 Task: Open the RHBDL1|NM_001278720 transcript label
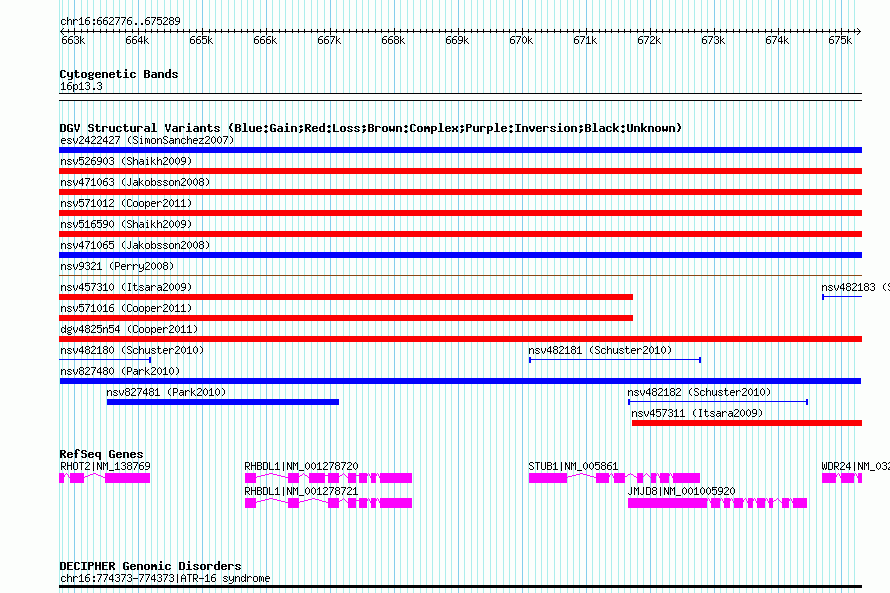[x=301, y=466]
